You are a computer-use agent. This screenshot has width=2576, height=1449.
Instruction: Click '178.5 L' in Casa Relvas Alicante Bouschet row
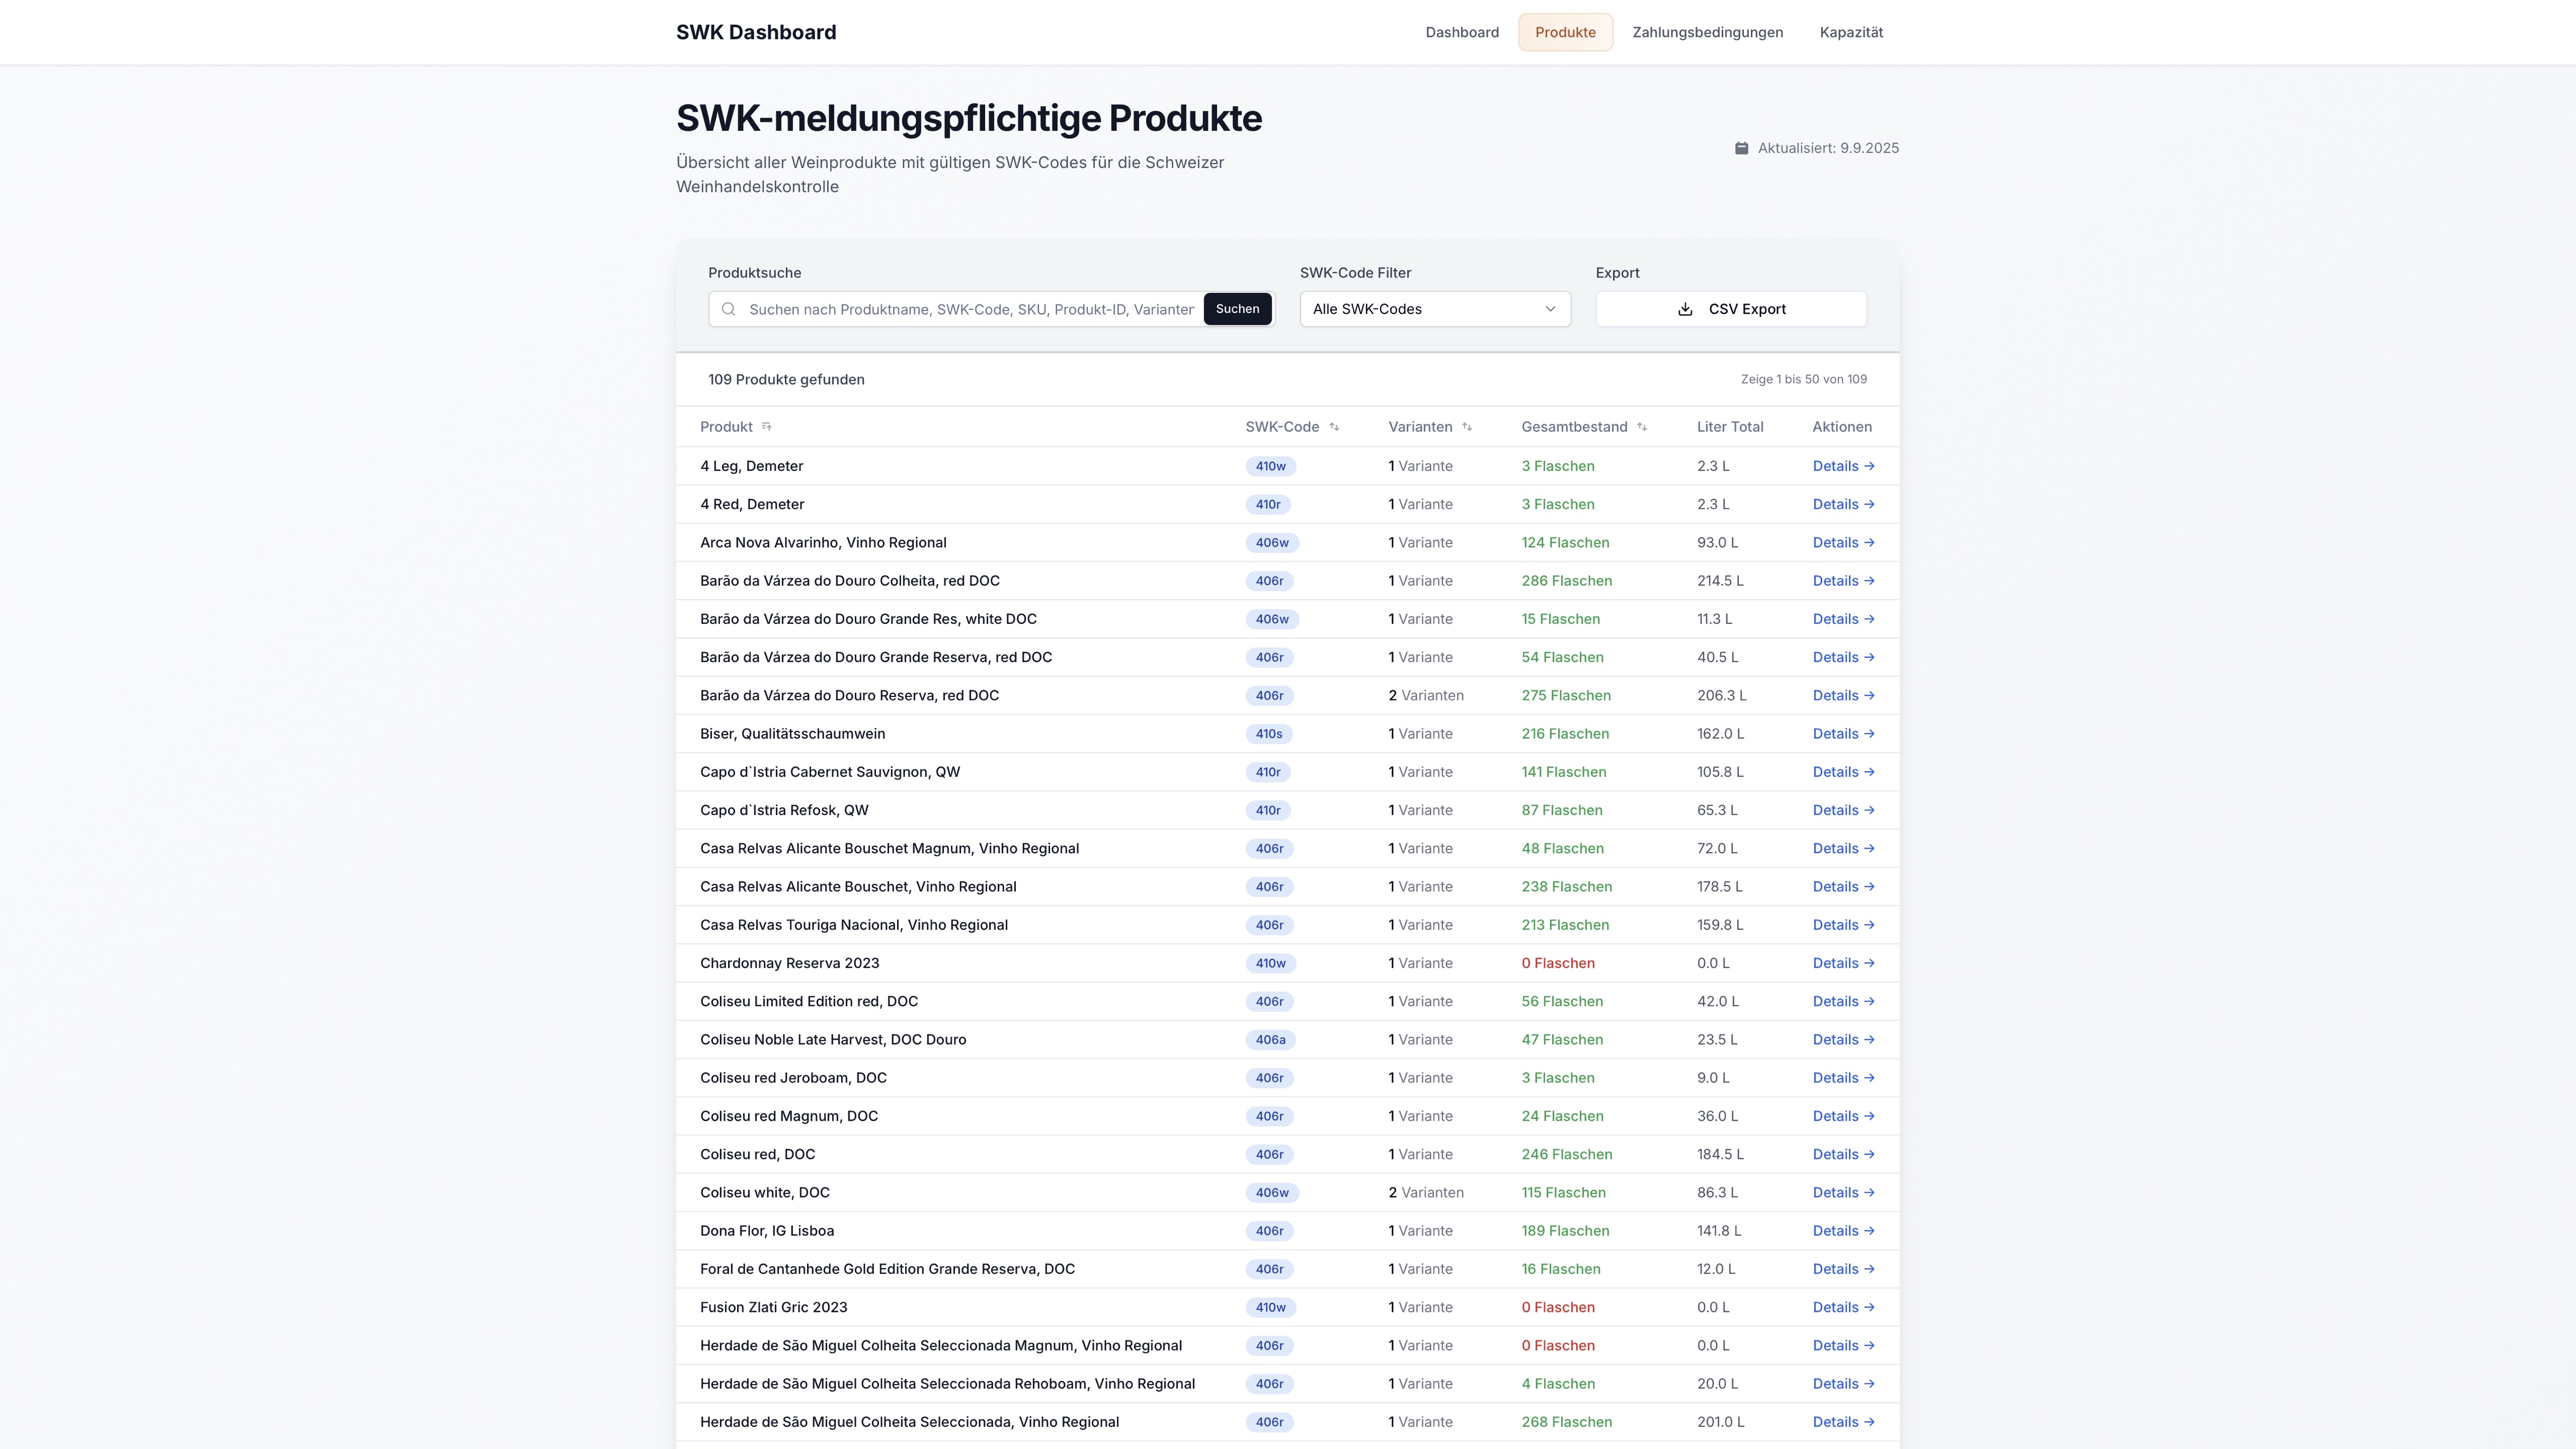coord(1719,887)
